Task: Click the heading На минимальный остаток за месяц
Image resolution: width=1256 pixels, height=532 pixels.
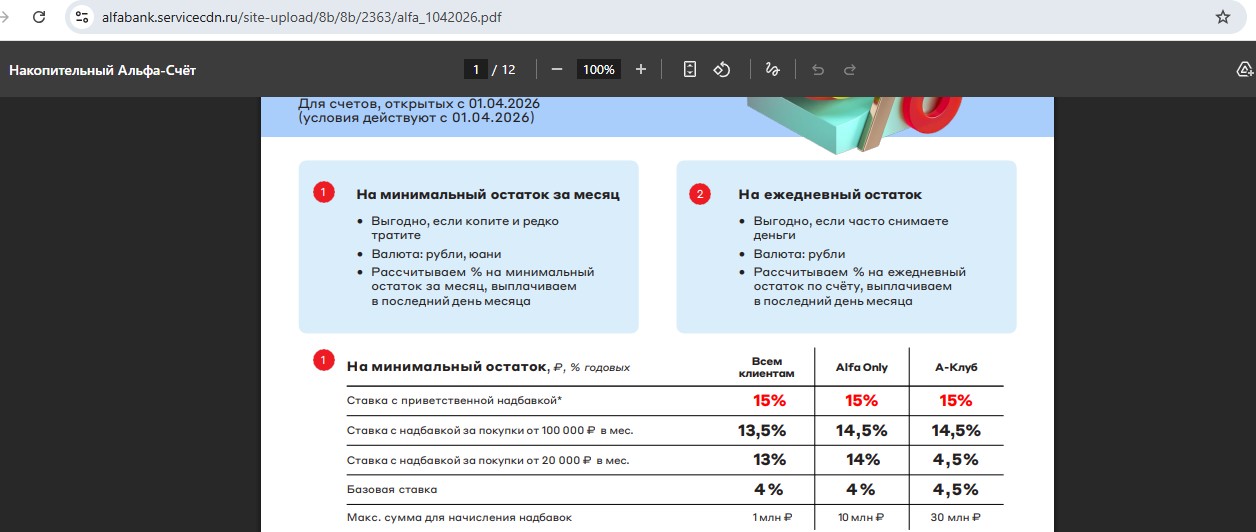Action: click(488, 194)
